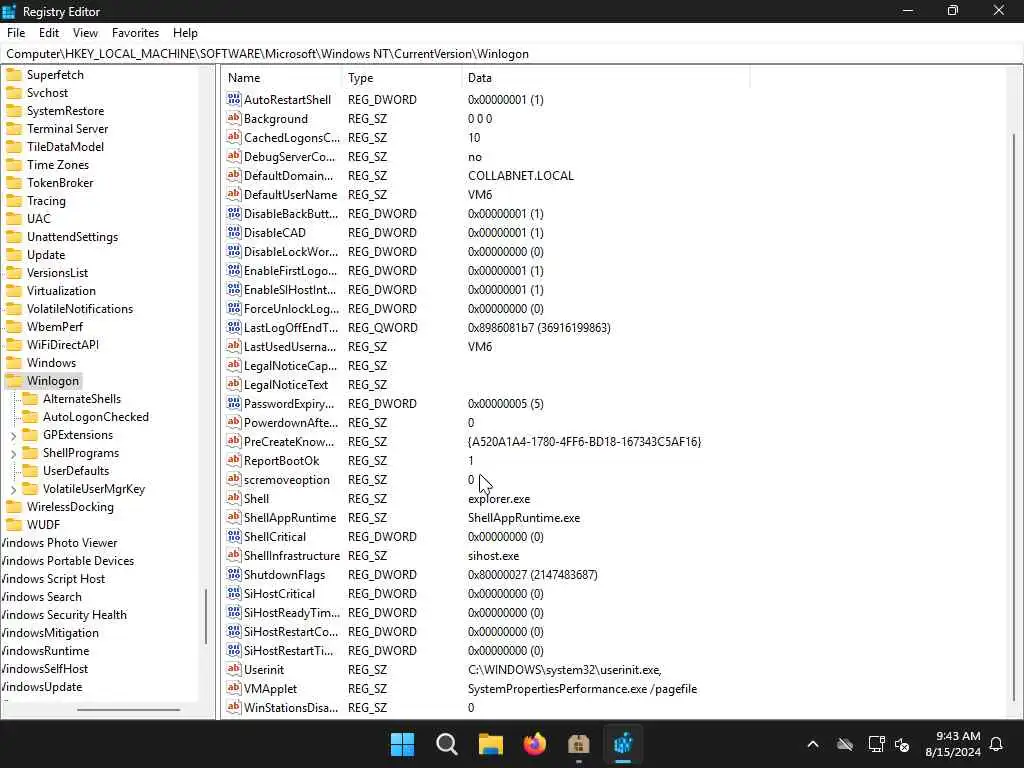Open the notifications bell
1024x768 pixels.
[996, 744]
